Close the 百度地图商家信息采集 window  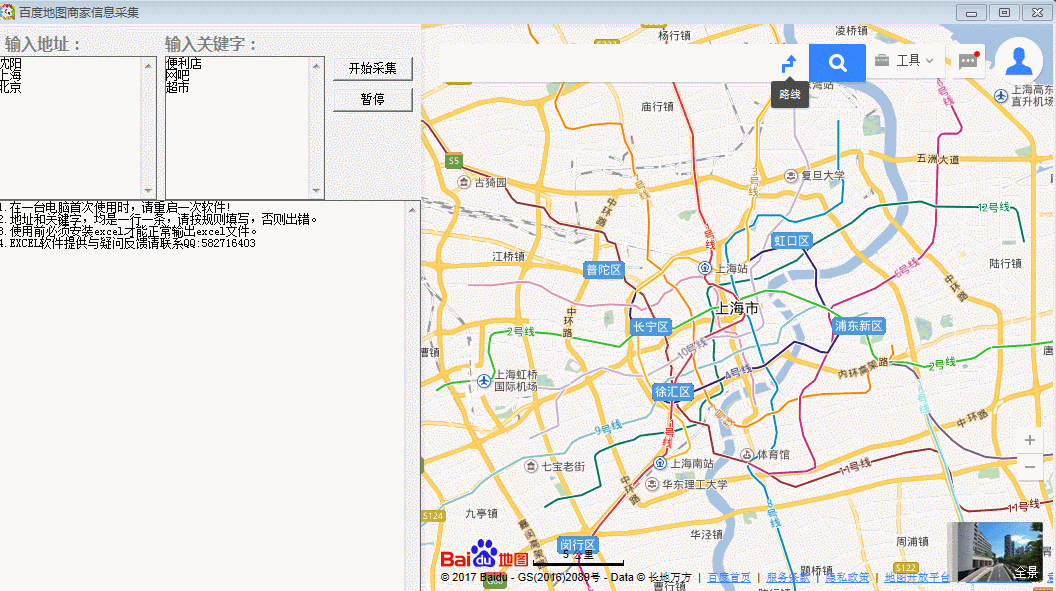1037,13
